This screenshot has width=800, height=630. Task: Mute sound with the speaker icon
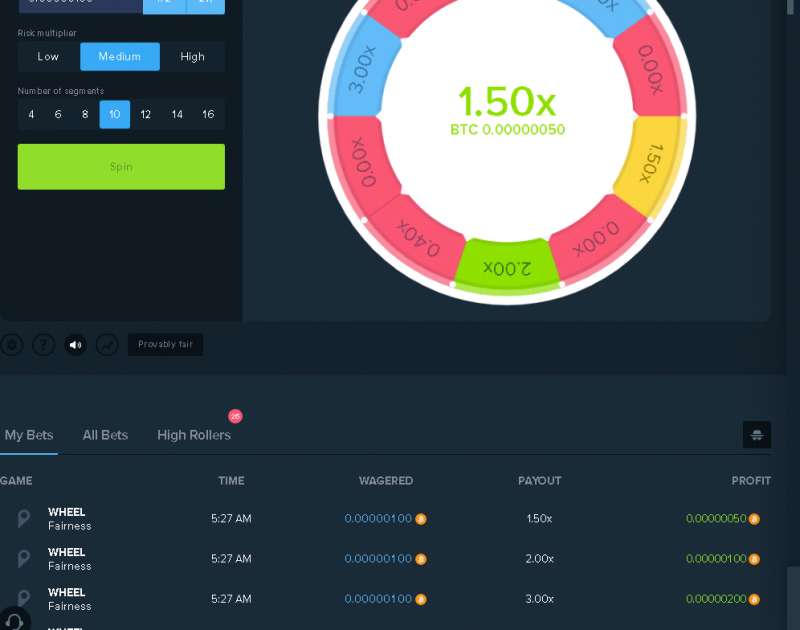[x=76, y=345]
